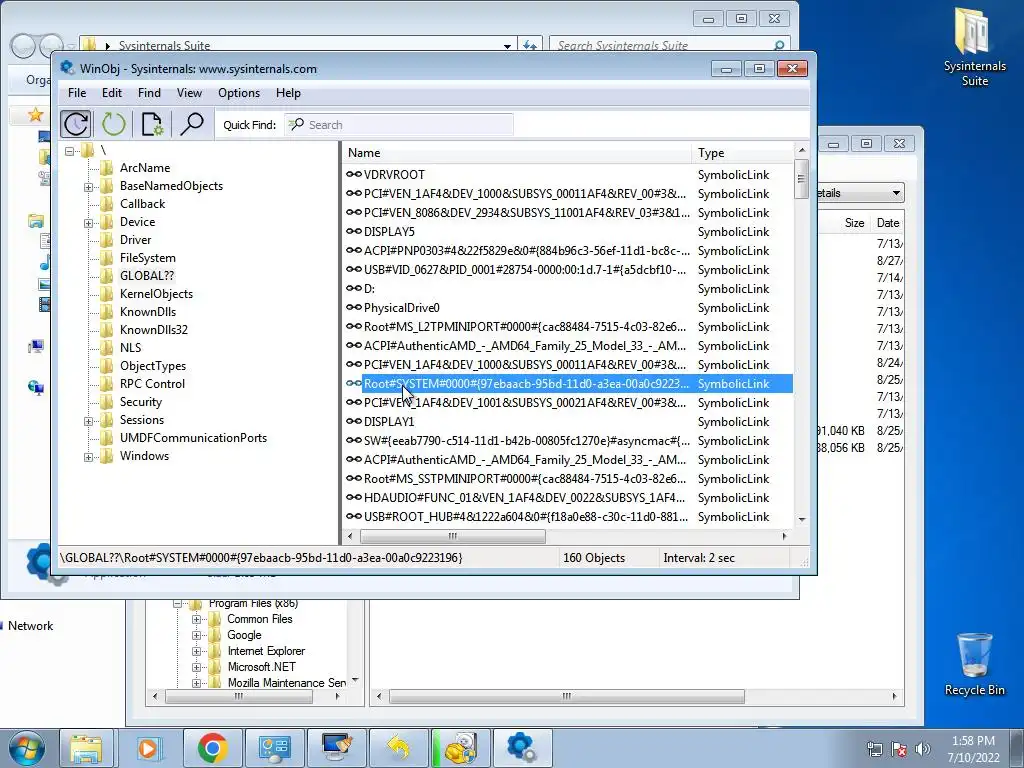The width and height of the screenshot is (1024, 768).
Task: Open the Options menu
Action: 239,93
